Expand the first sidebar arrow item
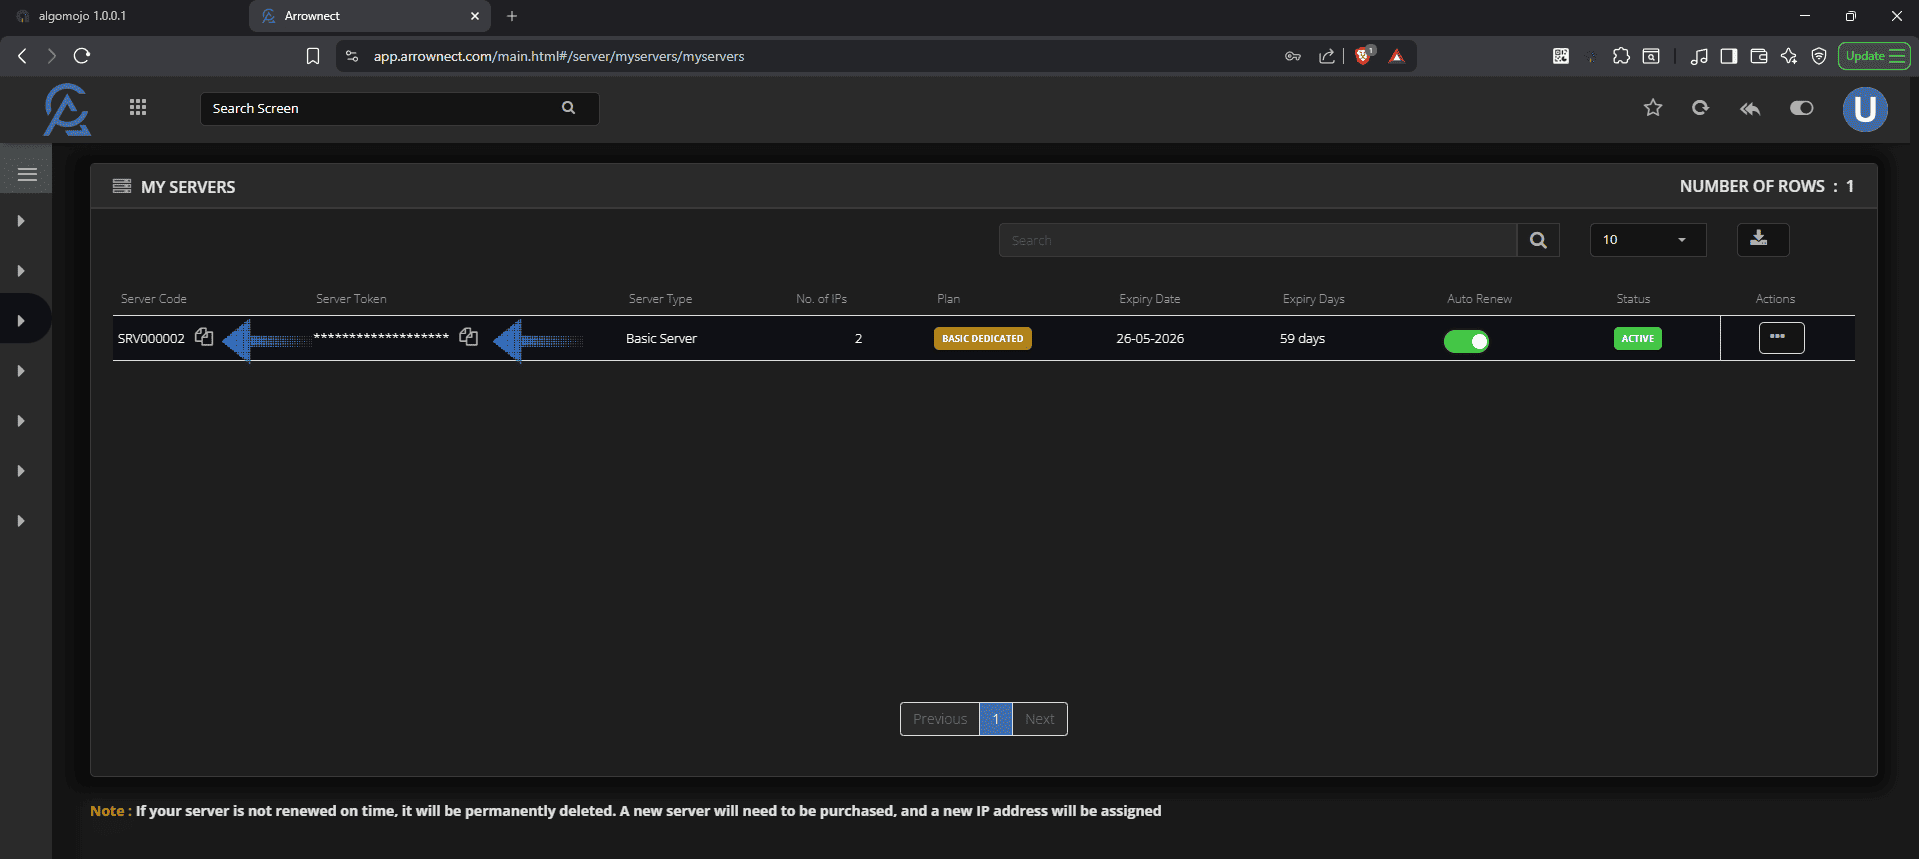The width and height of the screenshot is (1919, 859). pos(21,221)
